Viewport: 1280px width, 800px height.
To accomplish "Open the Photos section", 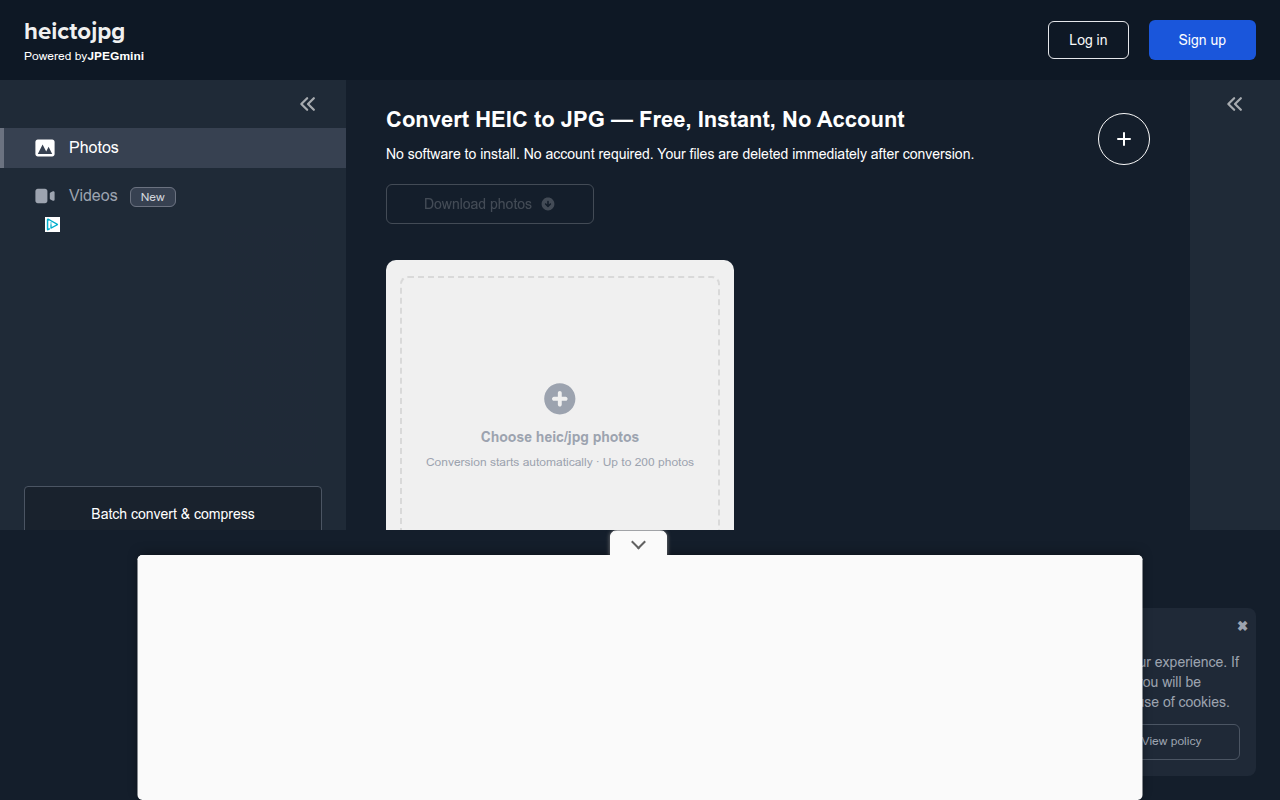I will tap(173, 148).
